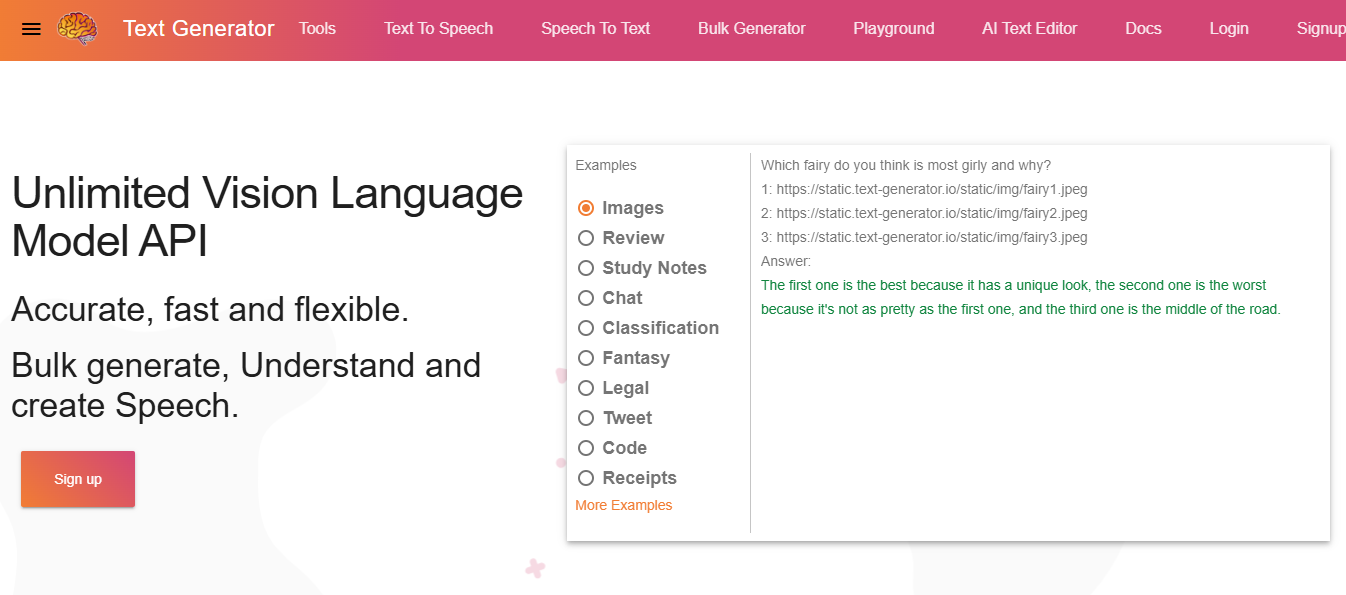Select the Classification example
This screenshot has height=595, width=1346.
pyautogui.click(x=586, y=328)
